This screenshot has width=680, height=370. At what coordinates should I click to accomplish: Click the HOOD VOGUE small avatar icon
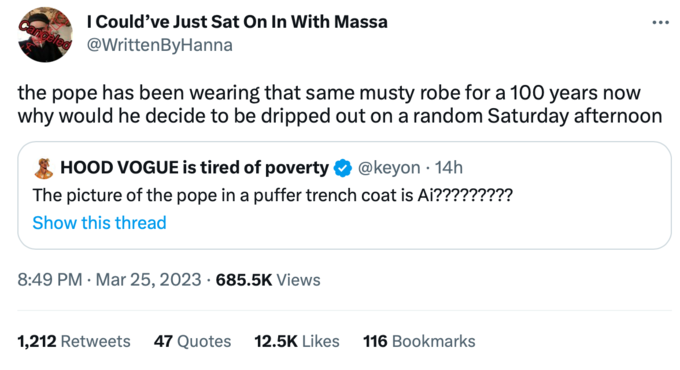[x=43, y=168]
